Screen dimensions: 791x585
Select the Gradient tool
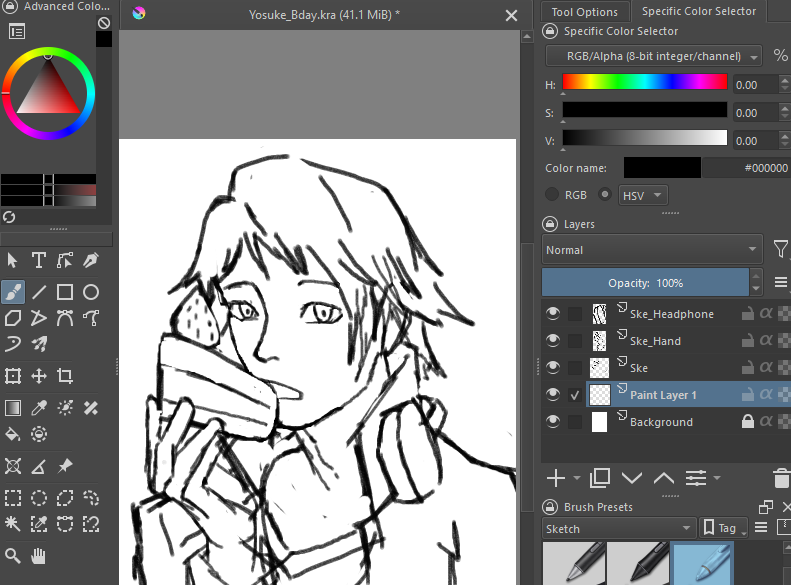click(x=13, y=408)
